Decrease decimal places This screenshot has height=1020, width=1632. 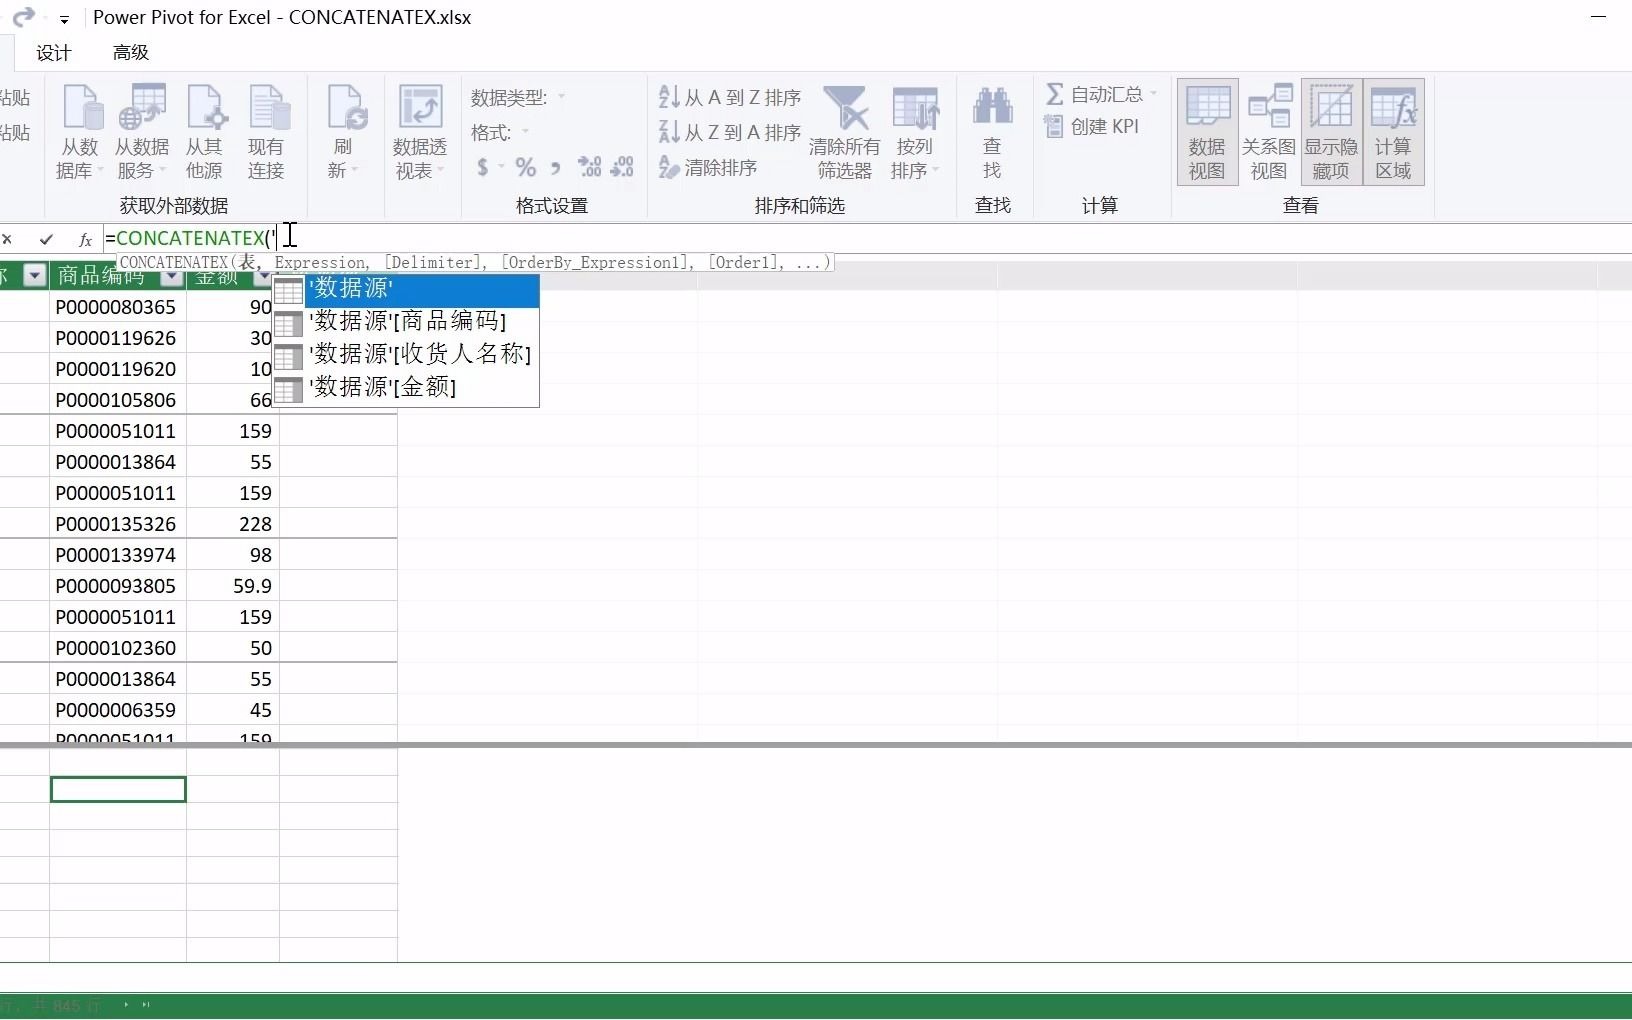[622, 167]
